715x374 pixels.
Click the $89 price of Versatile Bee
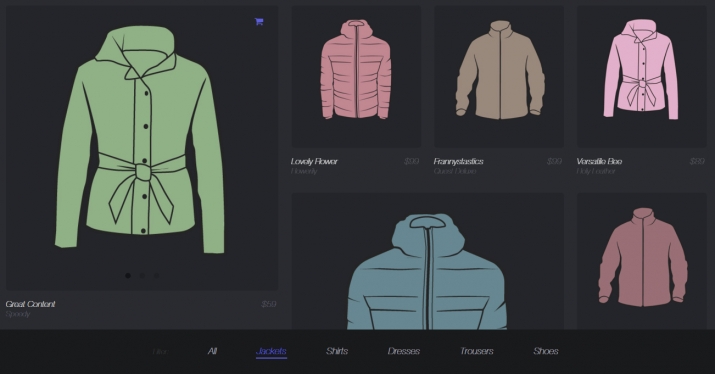pos(697,161)
